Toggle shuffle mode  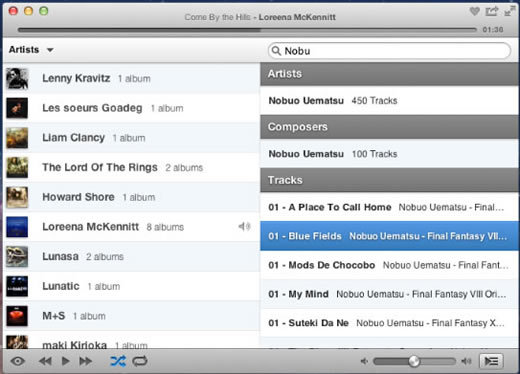[x=118, y=361]
